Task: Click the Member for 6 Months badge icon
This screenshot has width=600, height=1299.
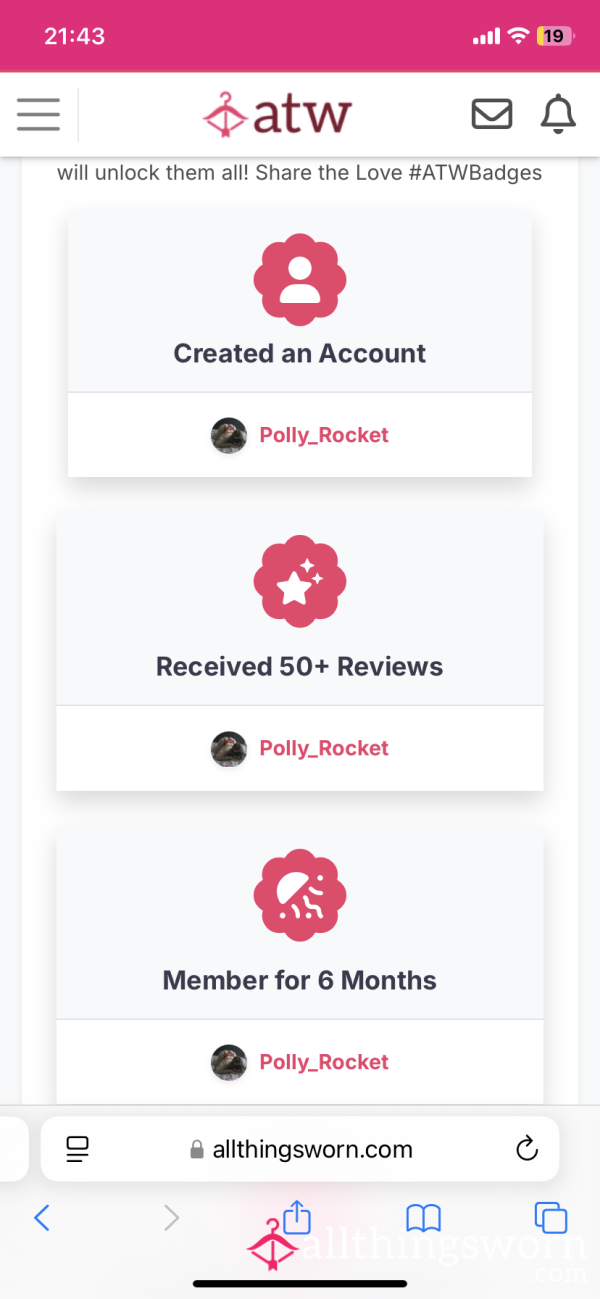Action: pyautogui.click(x=300, y=895)
